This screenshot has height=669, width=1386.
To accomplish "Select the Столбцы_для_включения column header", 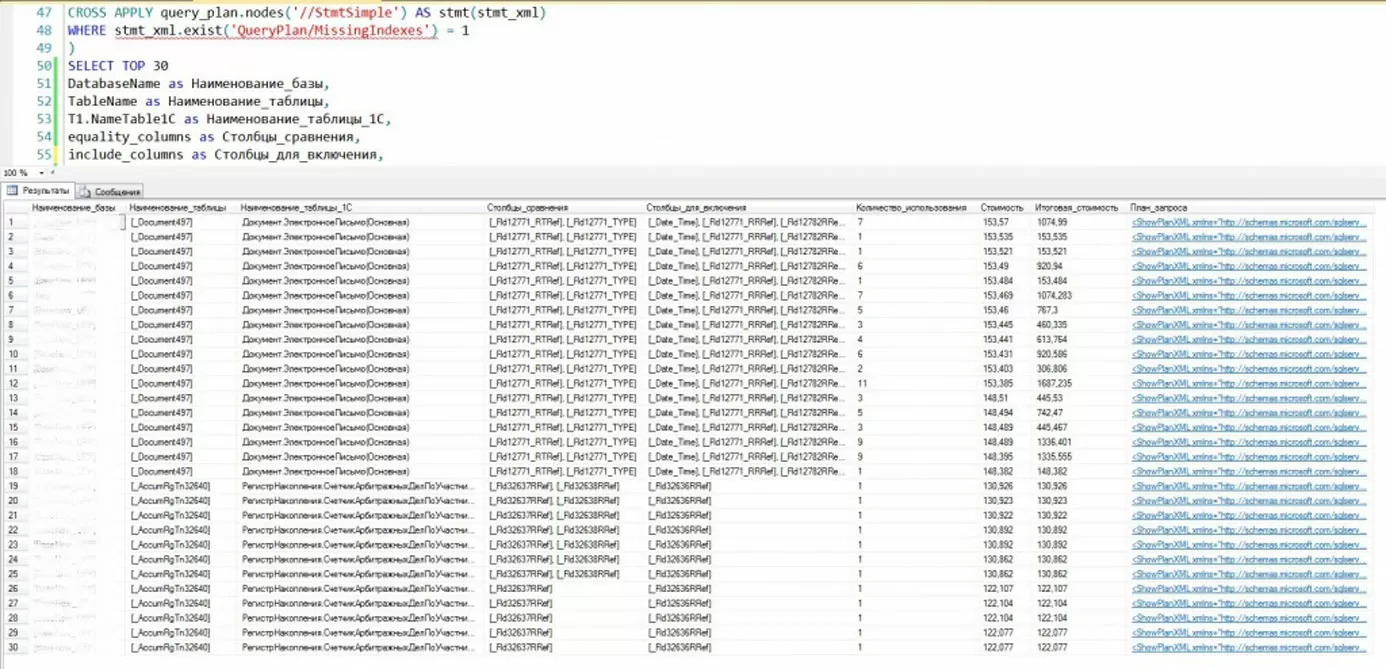I will [x=696, y=207].
